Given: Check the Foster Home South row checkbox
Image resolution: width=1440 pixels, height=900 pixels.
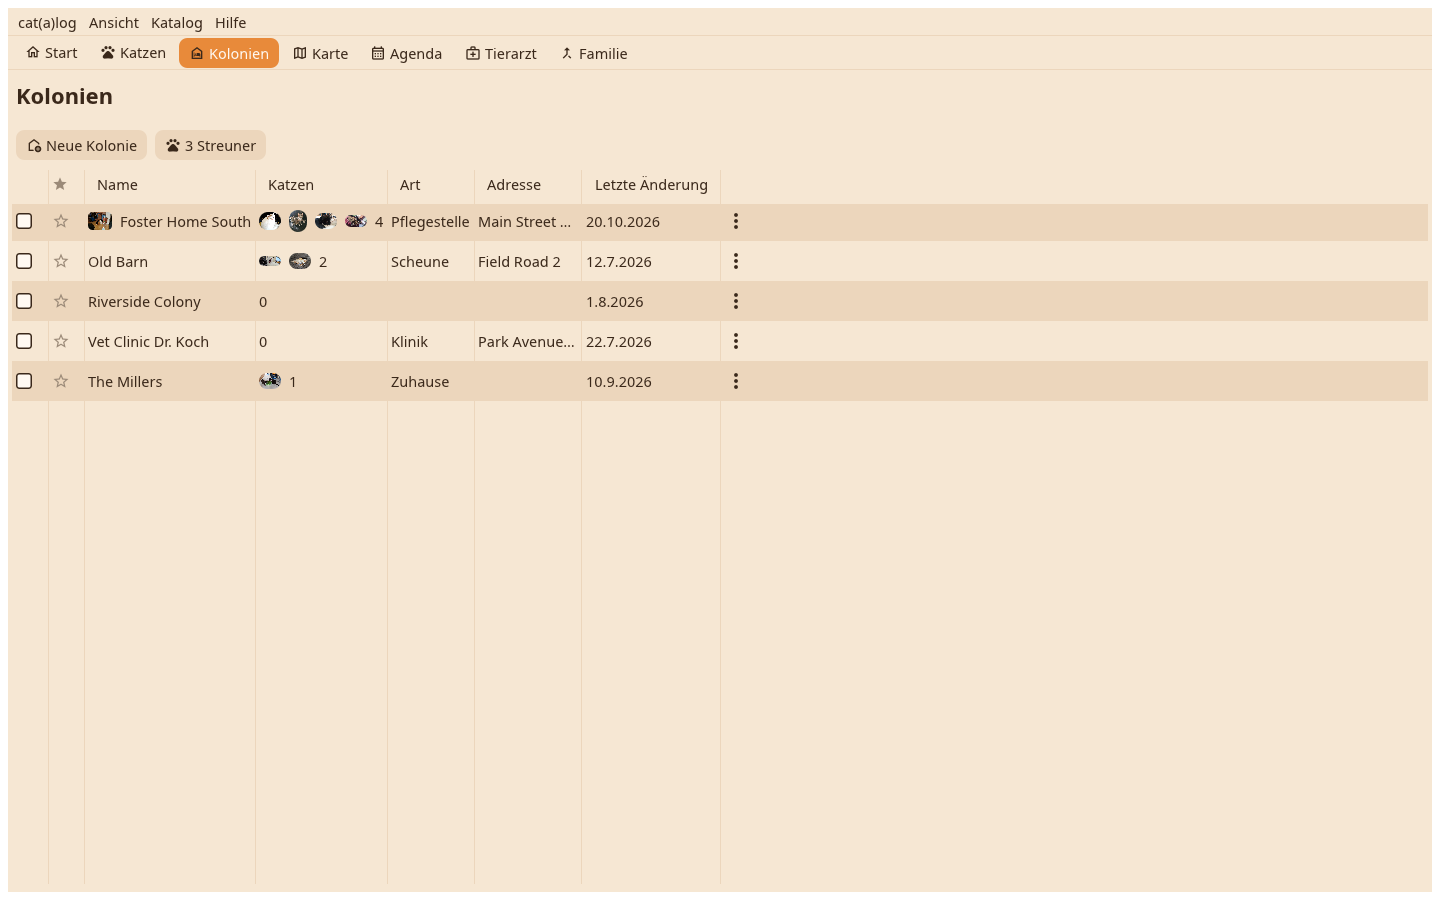Looking at the screenshot, I should click(24, 221).
